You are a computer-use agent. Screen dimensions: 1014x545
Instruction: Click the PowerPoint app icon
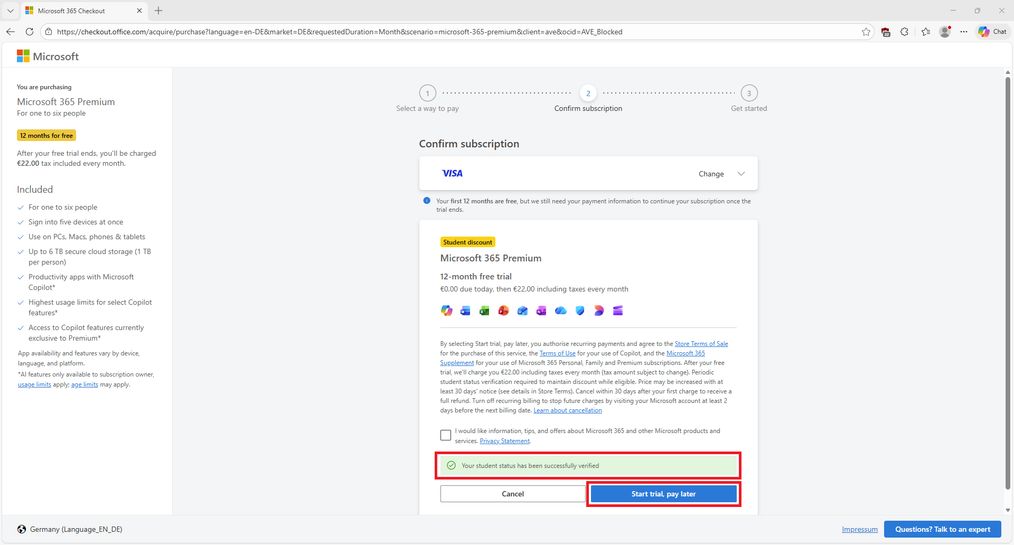(x=503, y=311)
